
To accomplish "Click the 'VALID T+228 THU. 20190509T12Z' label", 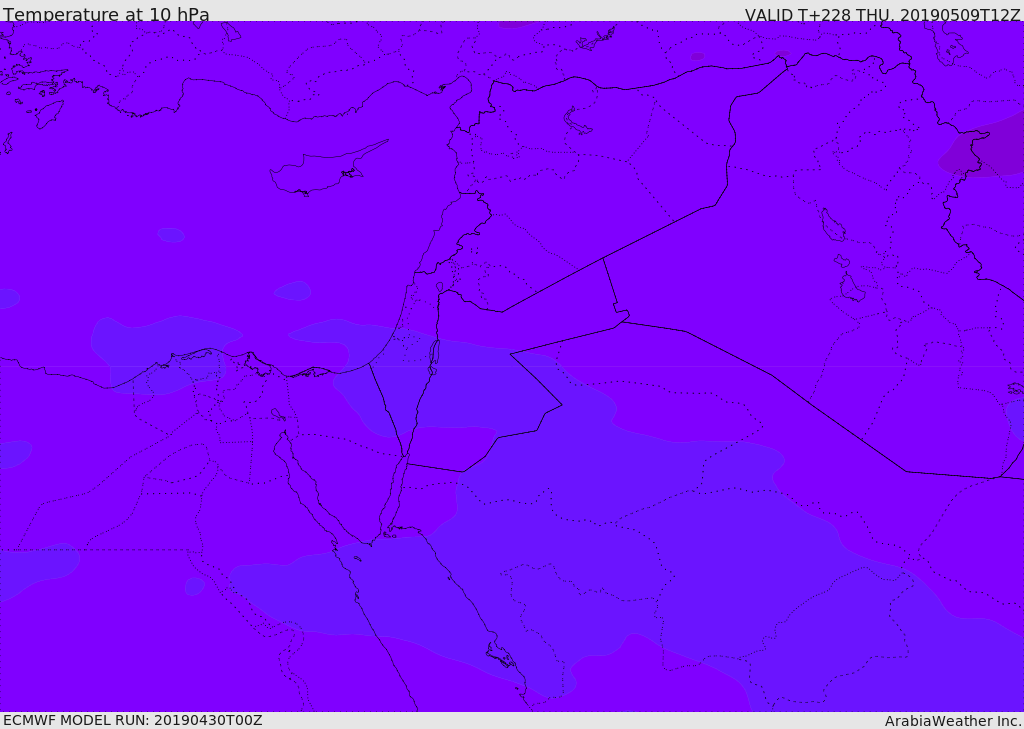I will (882, 14).
